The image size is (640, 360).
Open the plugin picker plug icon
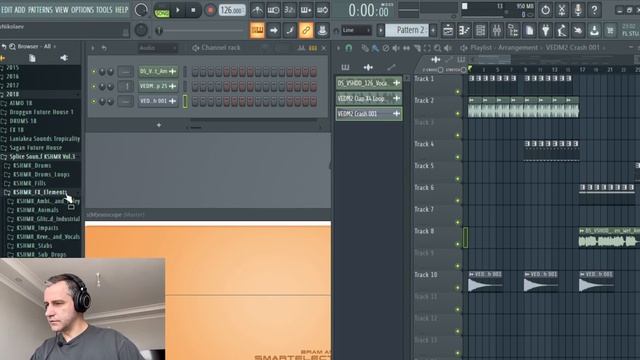point(546,30)
